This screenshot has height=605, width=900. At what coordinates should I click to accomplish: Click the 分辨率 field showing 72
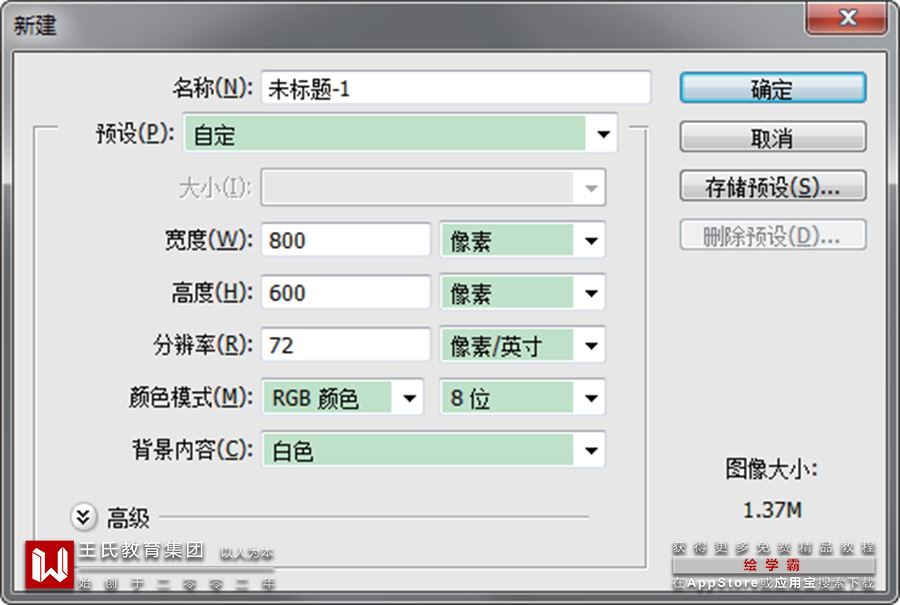[x=346, y=345]
